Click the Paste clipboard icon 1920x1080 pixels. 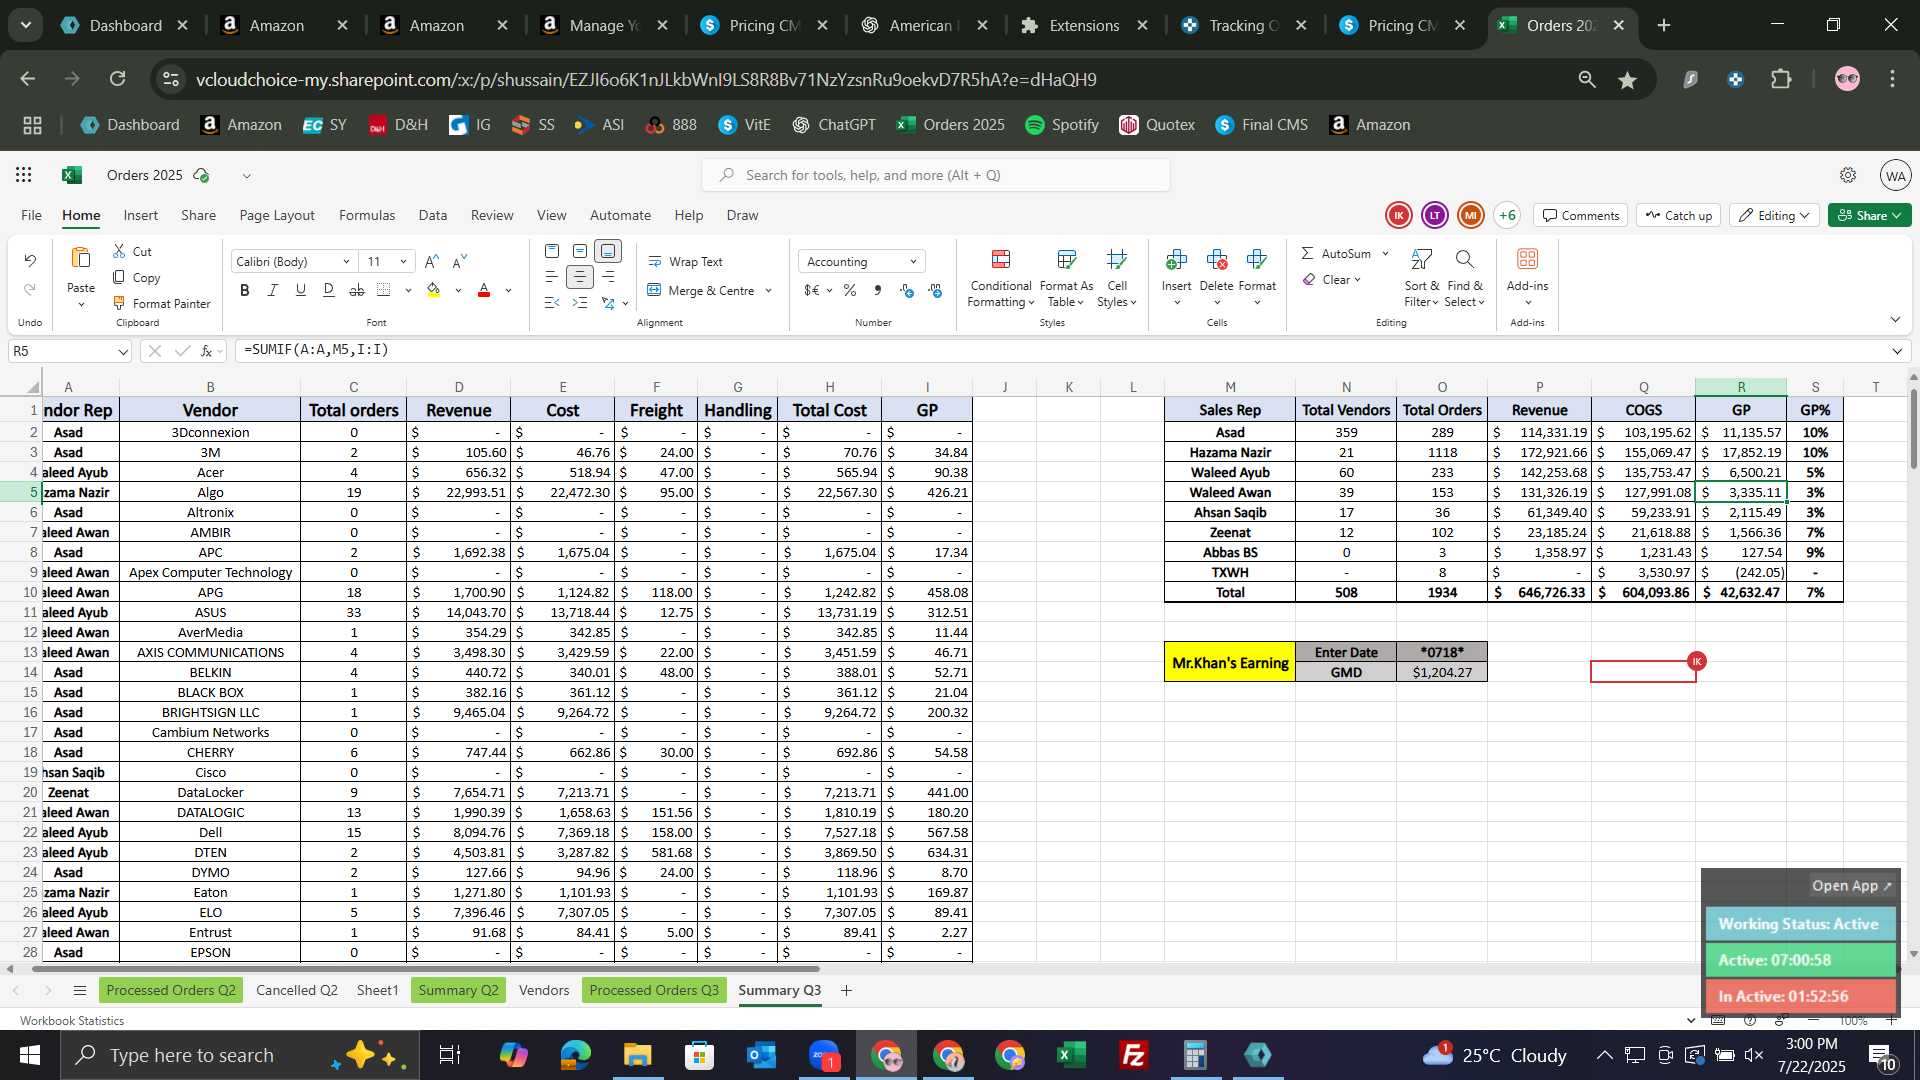click(x=80, y=259)
